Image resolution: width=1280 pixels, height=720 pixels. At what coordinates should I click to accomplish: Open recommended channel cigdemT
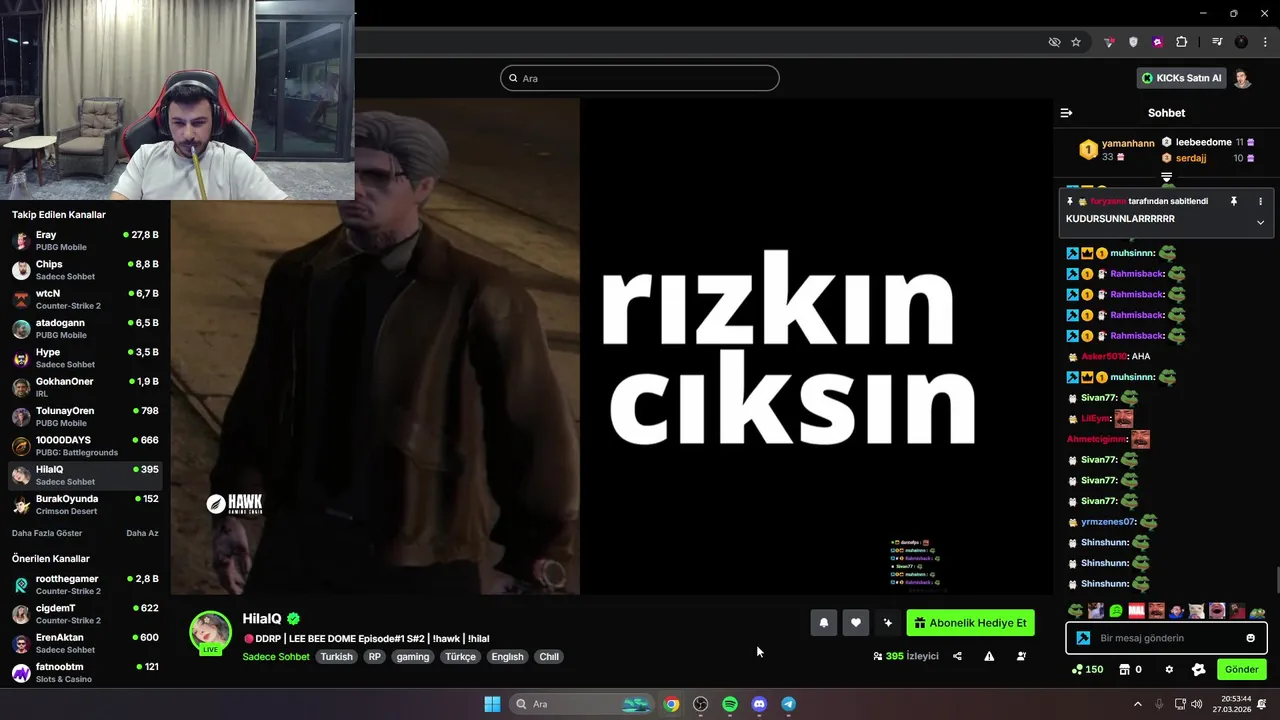pyautogui.click(x=85, y=614)
